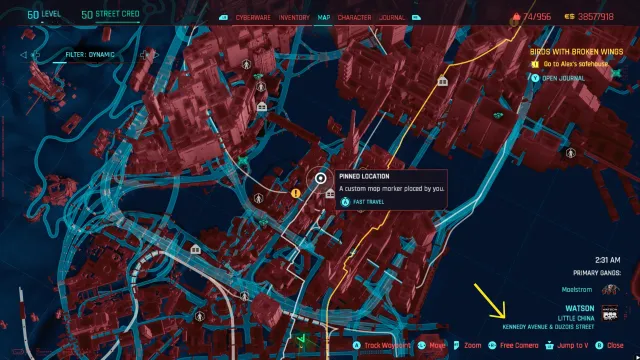Click Jump to V in bottom bar
The height and width of the screenshot is (360, 640).
(573, 346)
